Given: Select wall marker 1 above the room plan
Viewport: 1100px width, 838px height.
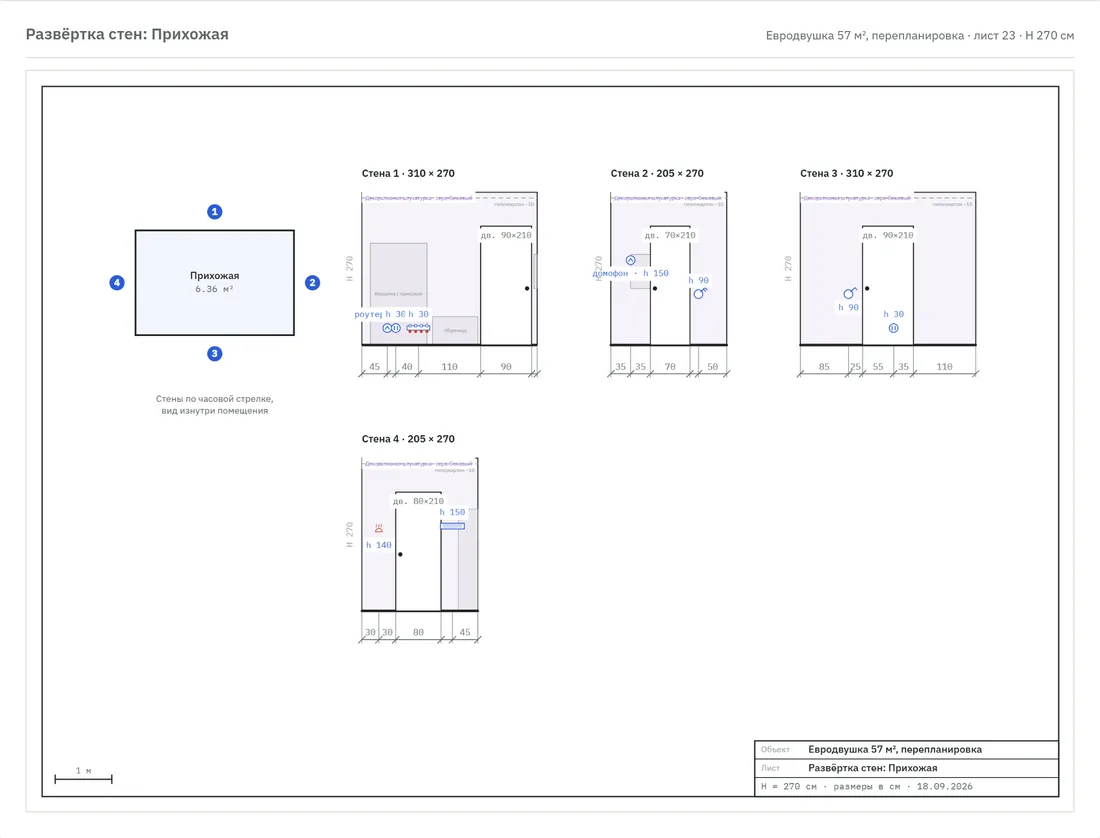Looking at the screenshot, I should click(x=215, y=212).
